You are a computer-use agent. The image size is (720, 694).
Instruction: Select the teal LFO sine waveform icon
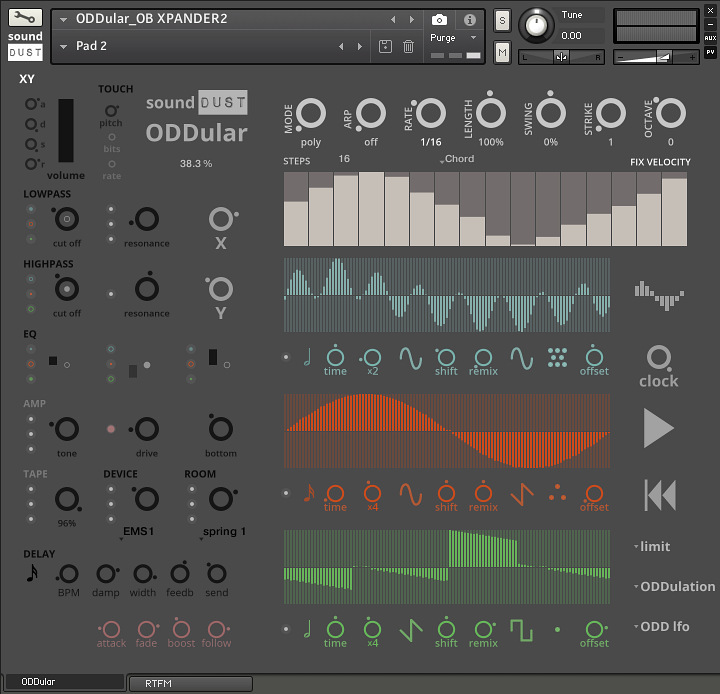click(411, 358)
